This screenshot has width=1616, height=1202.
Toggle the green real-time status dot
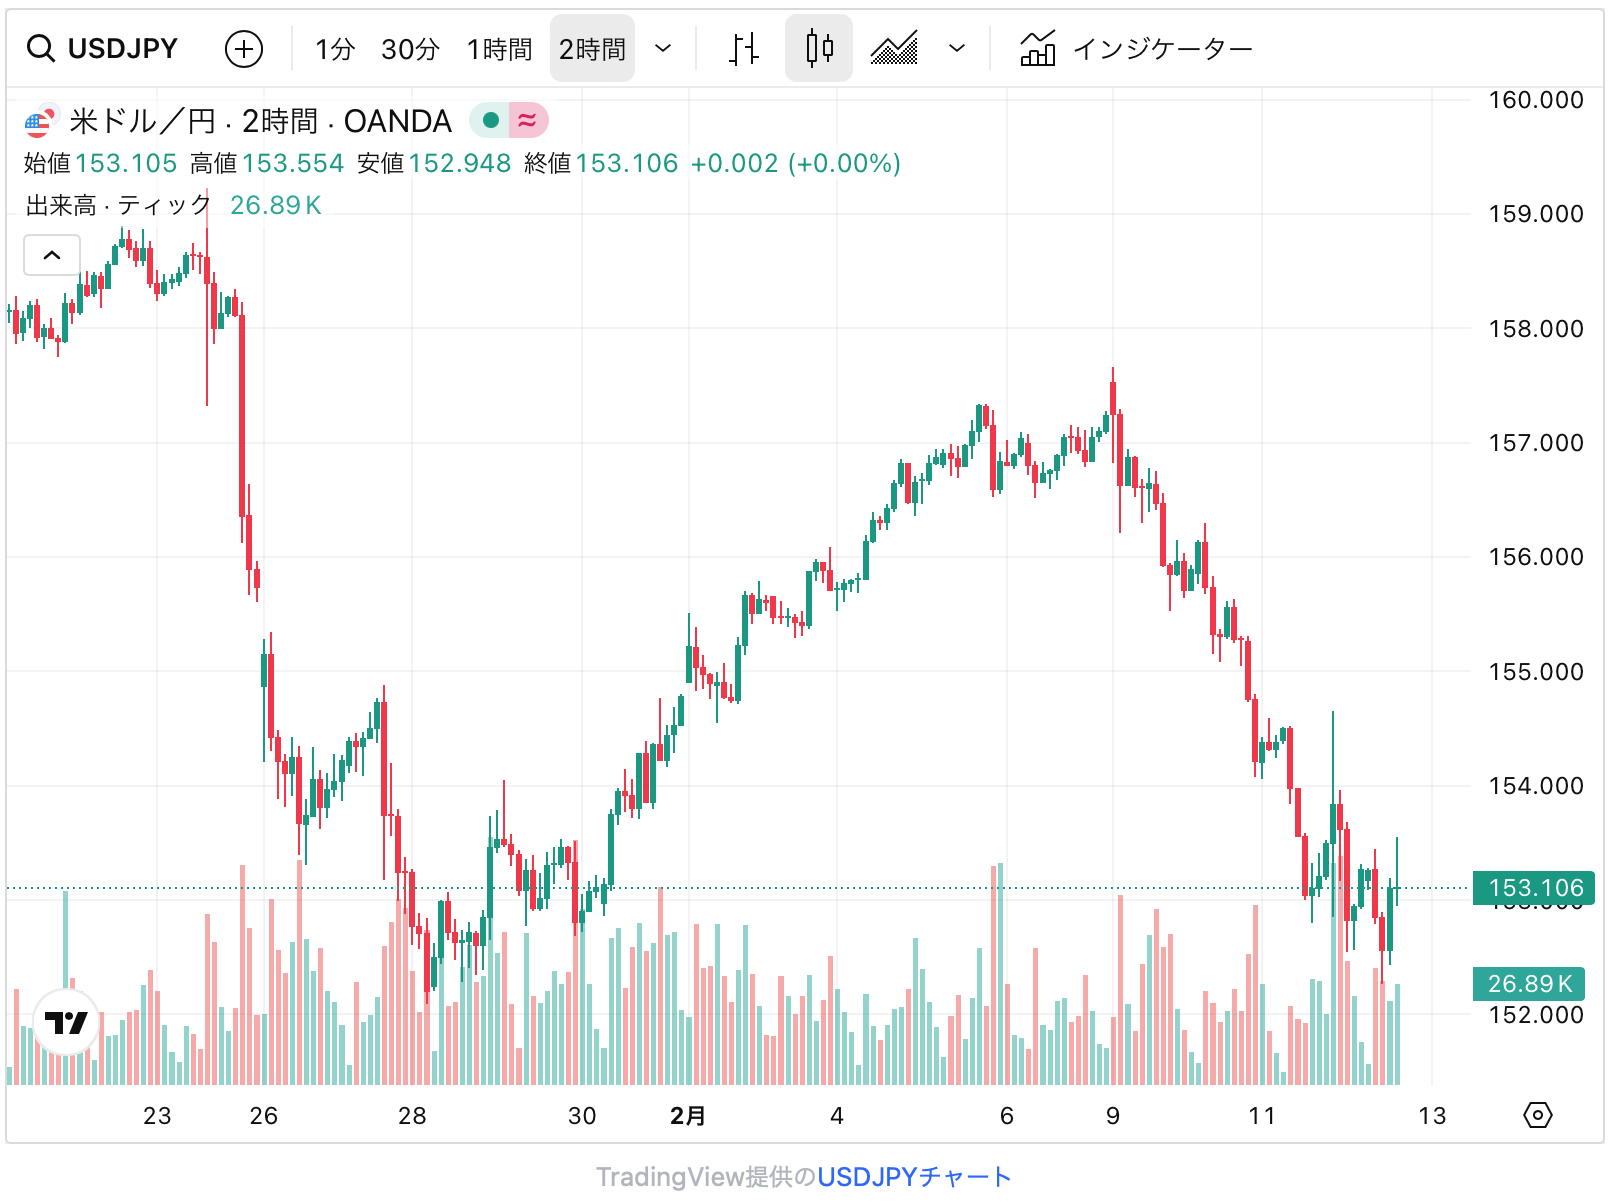(489, 119)
